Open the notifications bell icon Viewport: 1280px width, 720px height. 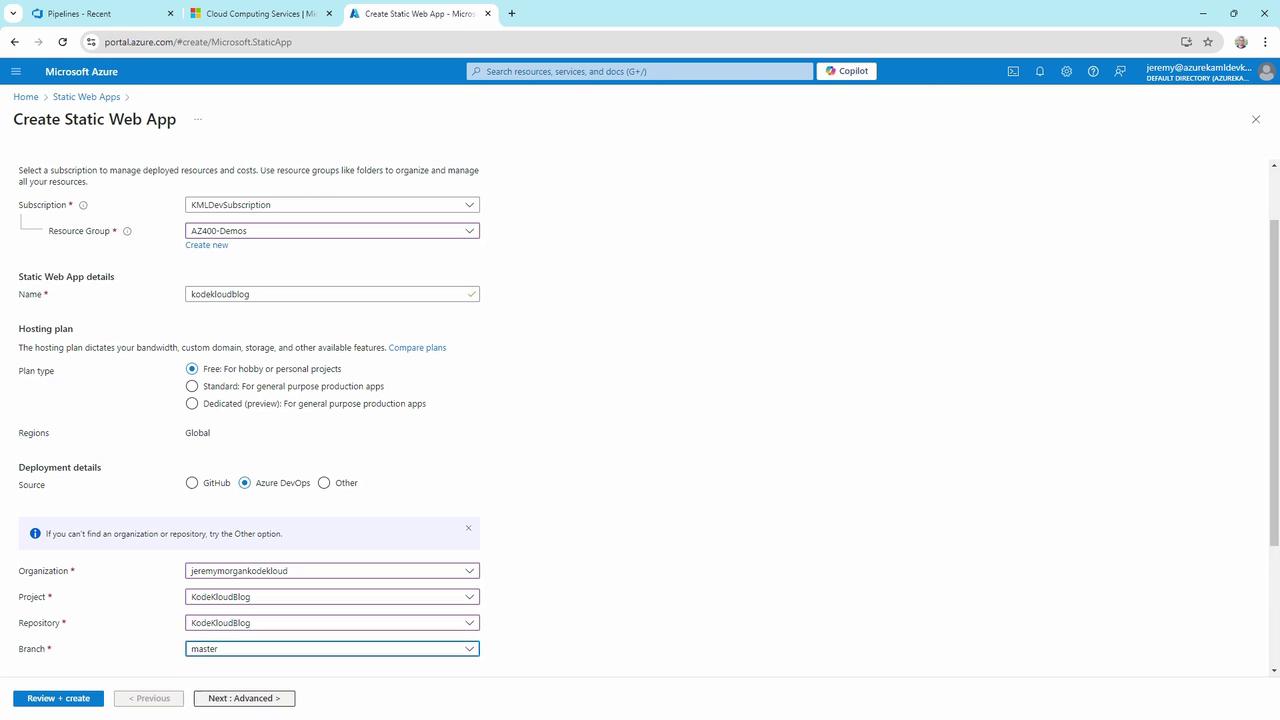(1040, 71)
